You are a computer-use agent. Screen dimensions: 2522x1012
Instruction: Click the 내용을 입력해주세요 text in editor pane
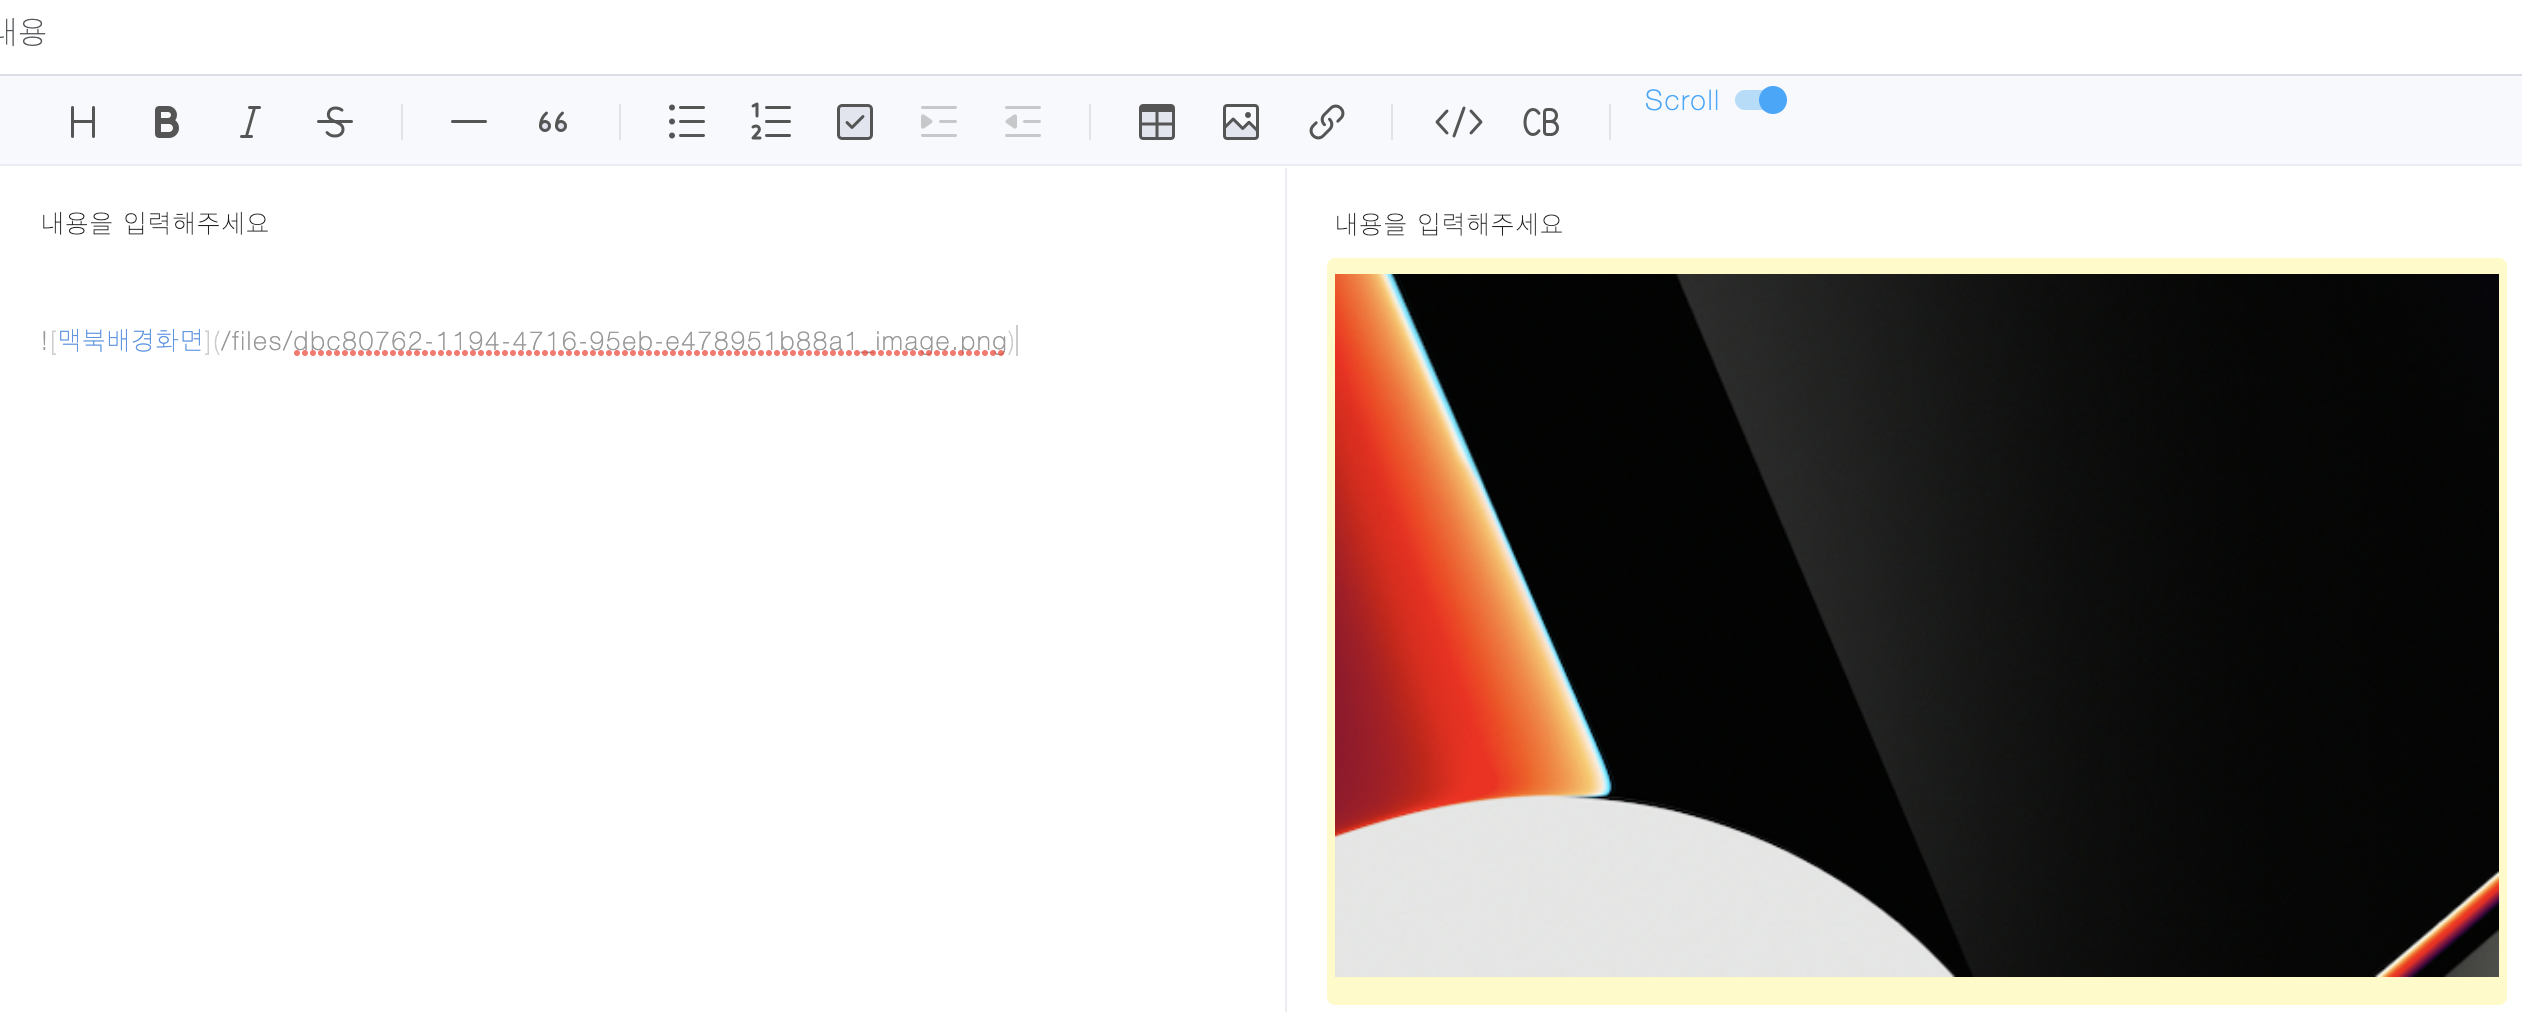coord(155,223)
